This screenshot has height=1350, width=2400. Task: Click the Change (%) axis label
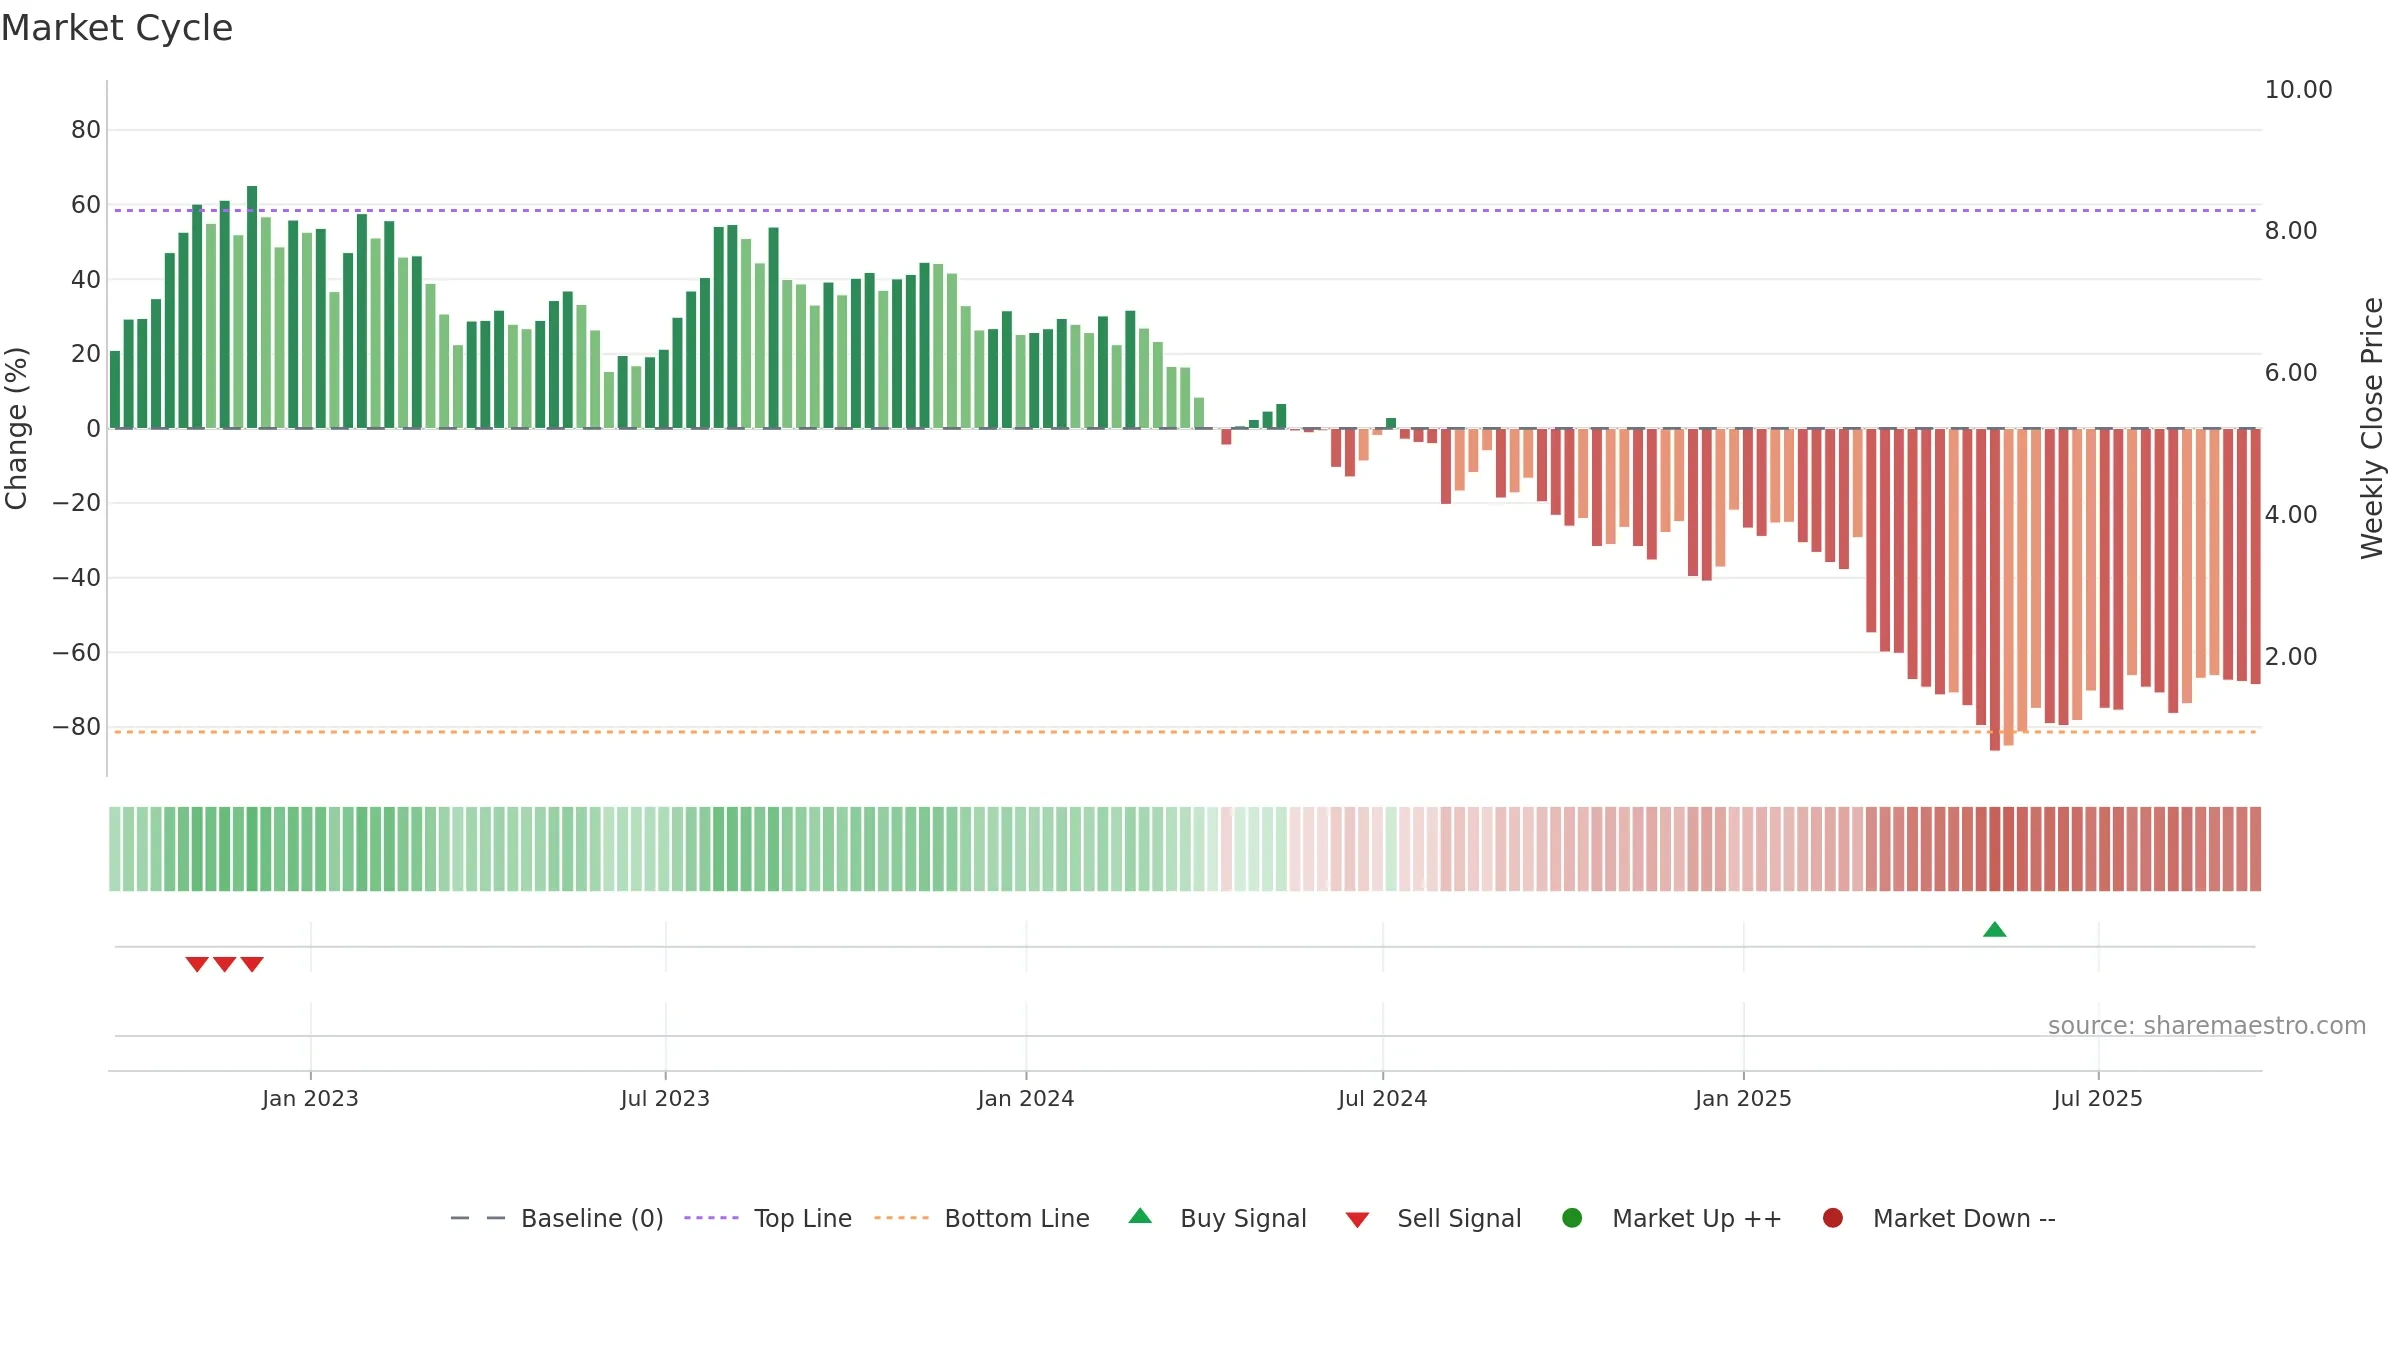coord(16,428)
